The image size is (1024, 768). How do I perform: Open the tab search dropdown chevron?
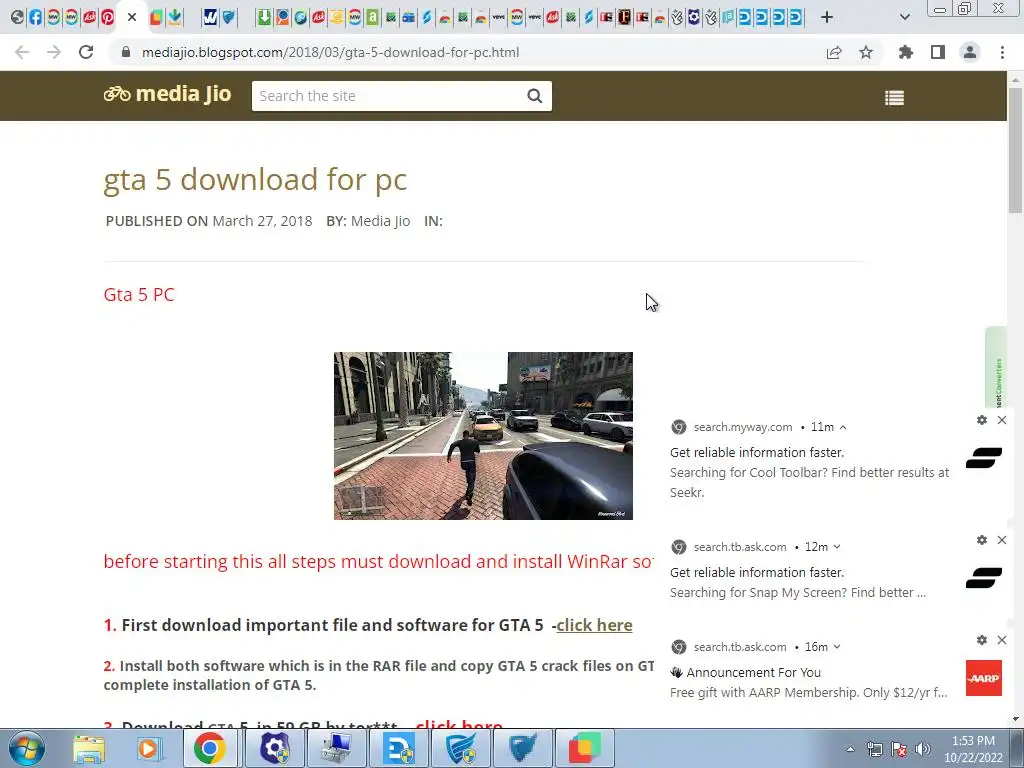tap(904, 18)
